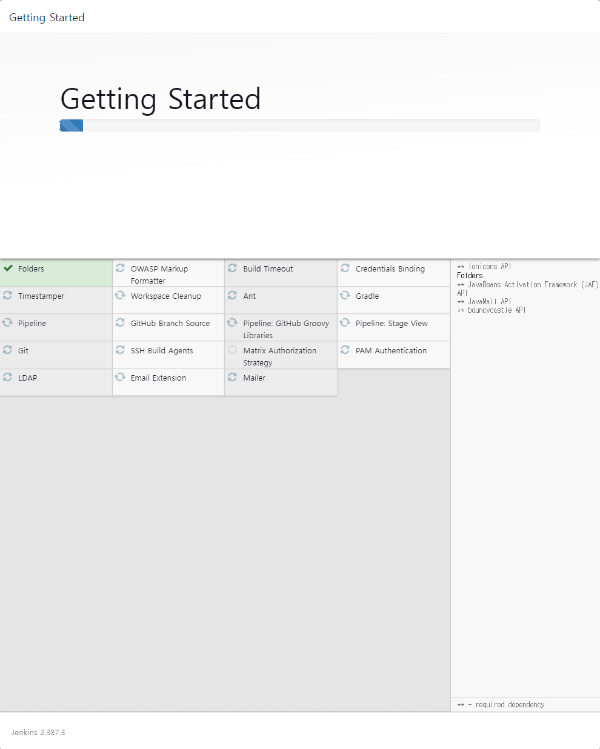Click the Getting Started title in header bar

pos(47,17)
